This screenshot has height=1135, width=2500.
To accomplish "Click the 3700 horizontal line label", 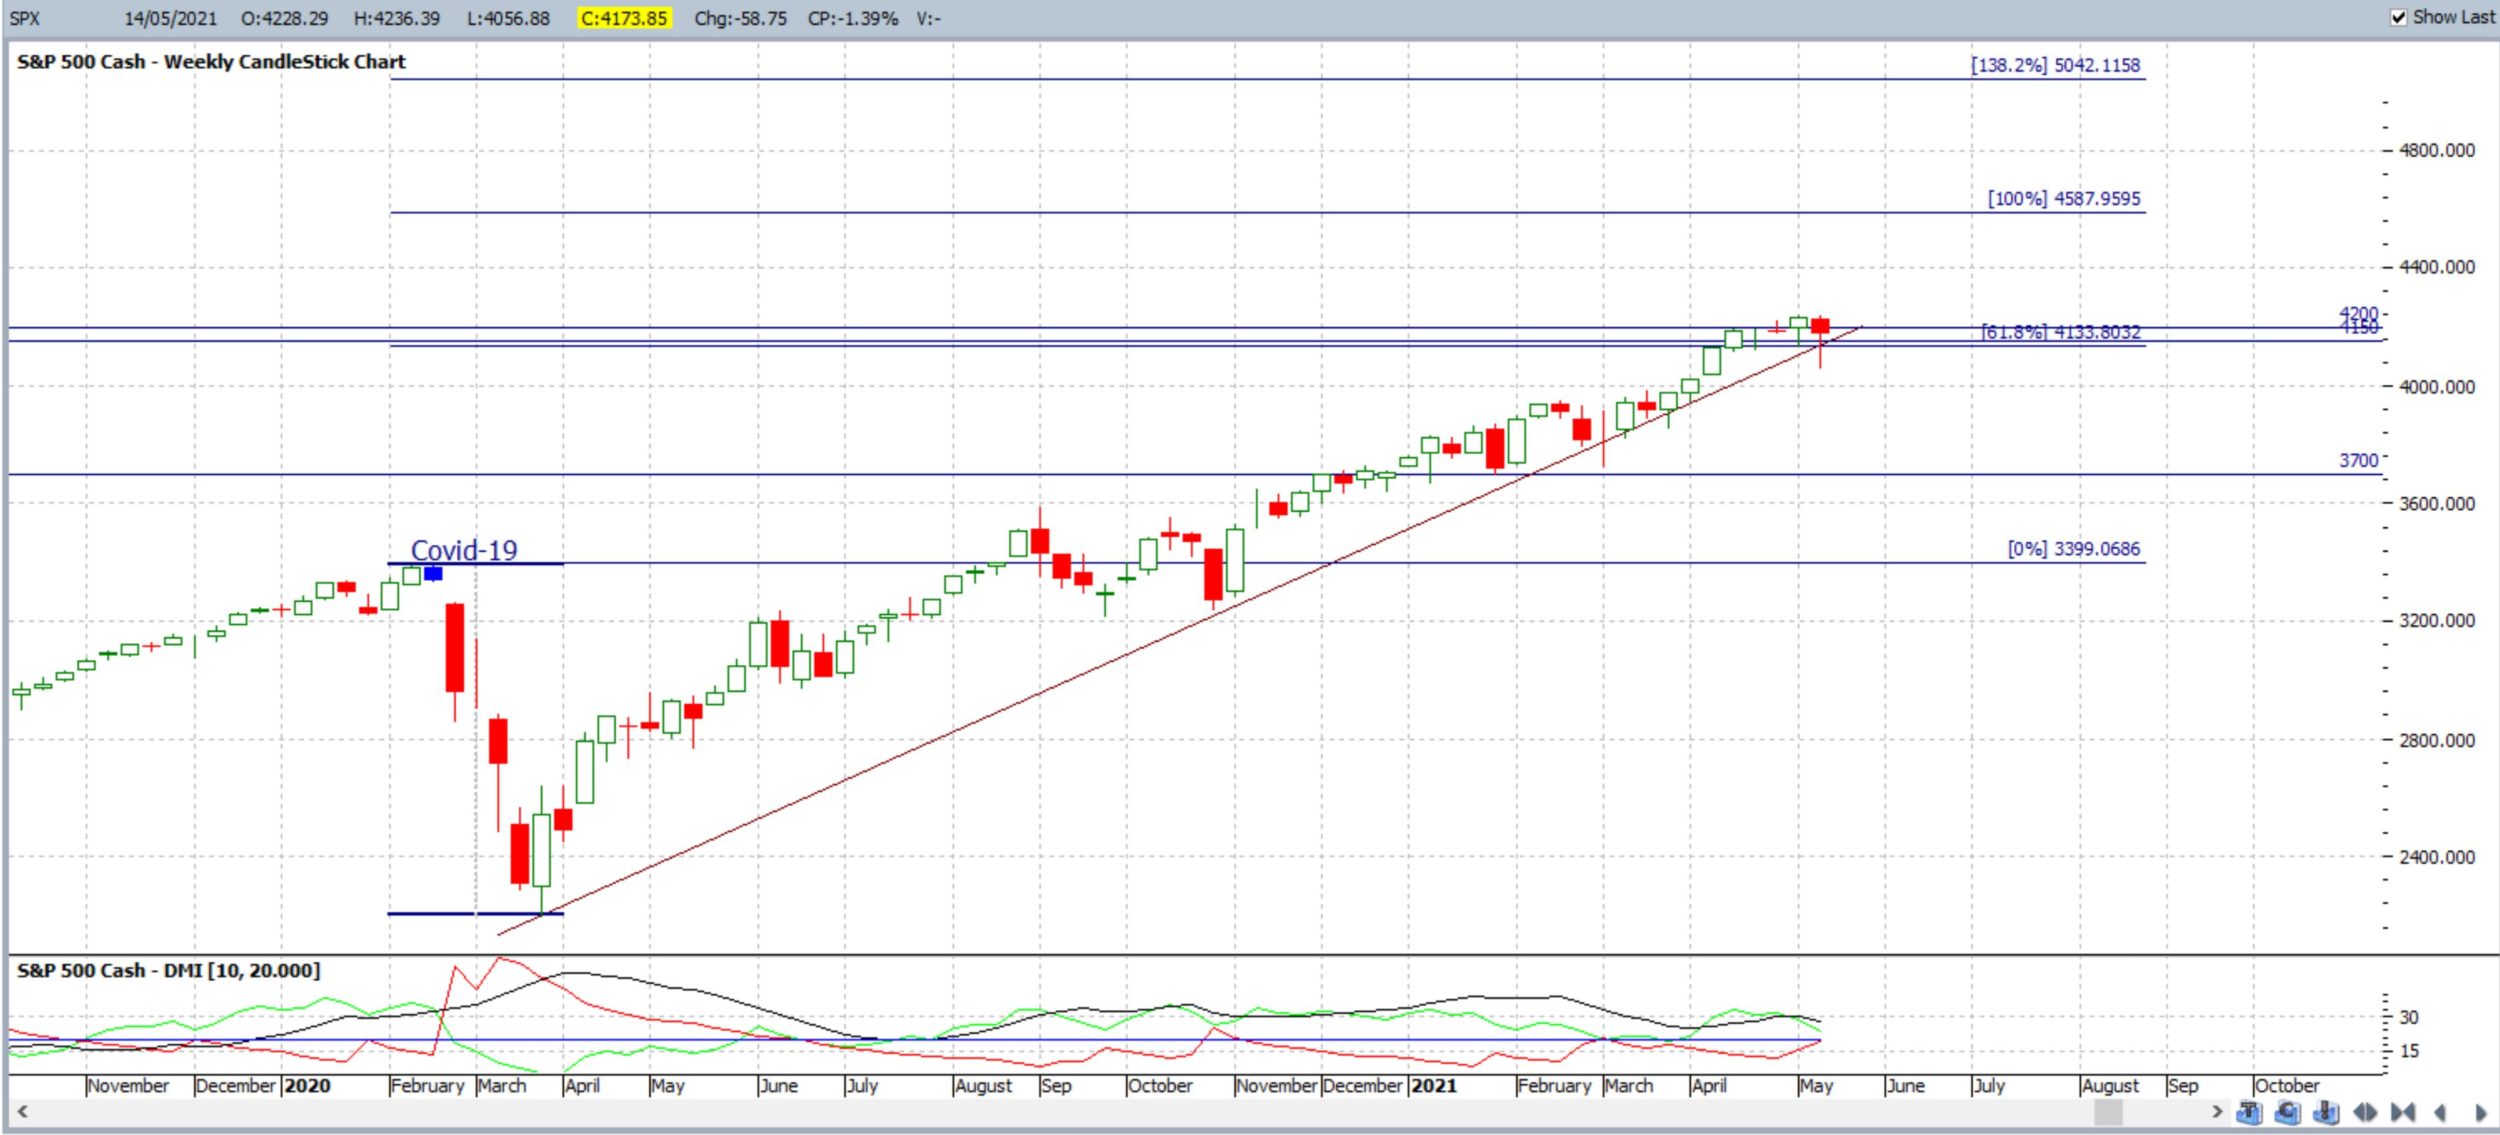I will (2358, 460).
